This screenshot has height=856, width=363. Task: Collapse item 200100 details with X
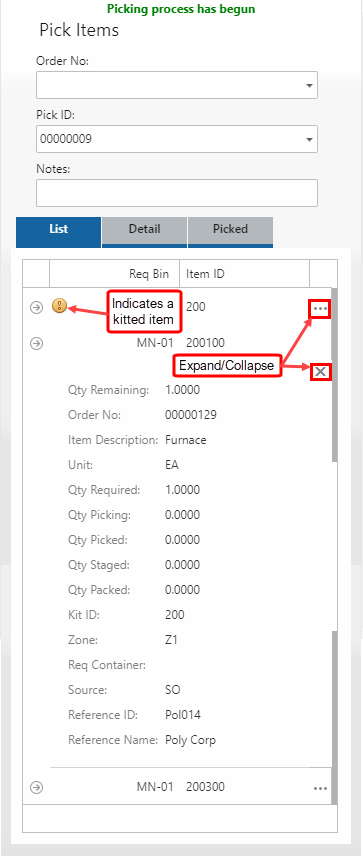320,372
